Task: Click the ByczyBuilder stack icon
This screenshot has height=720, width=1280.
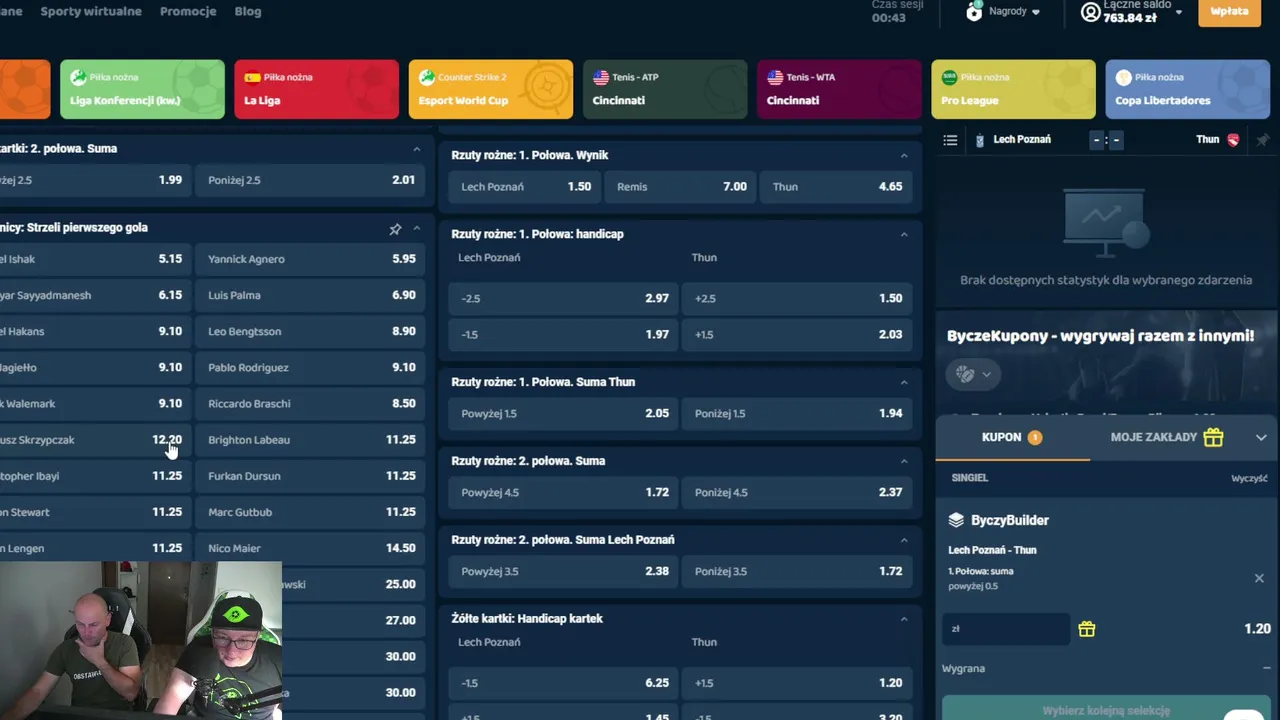Action: [956, 520]
